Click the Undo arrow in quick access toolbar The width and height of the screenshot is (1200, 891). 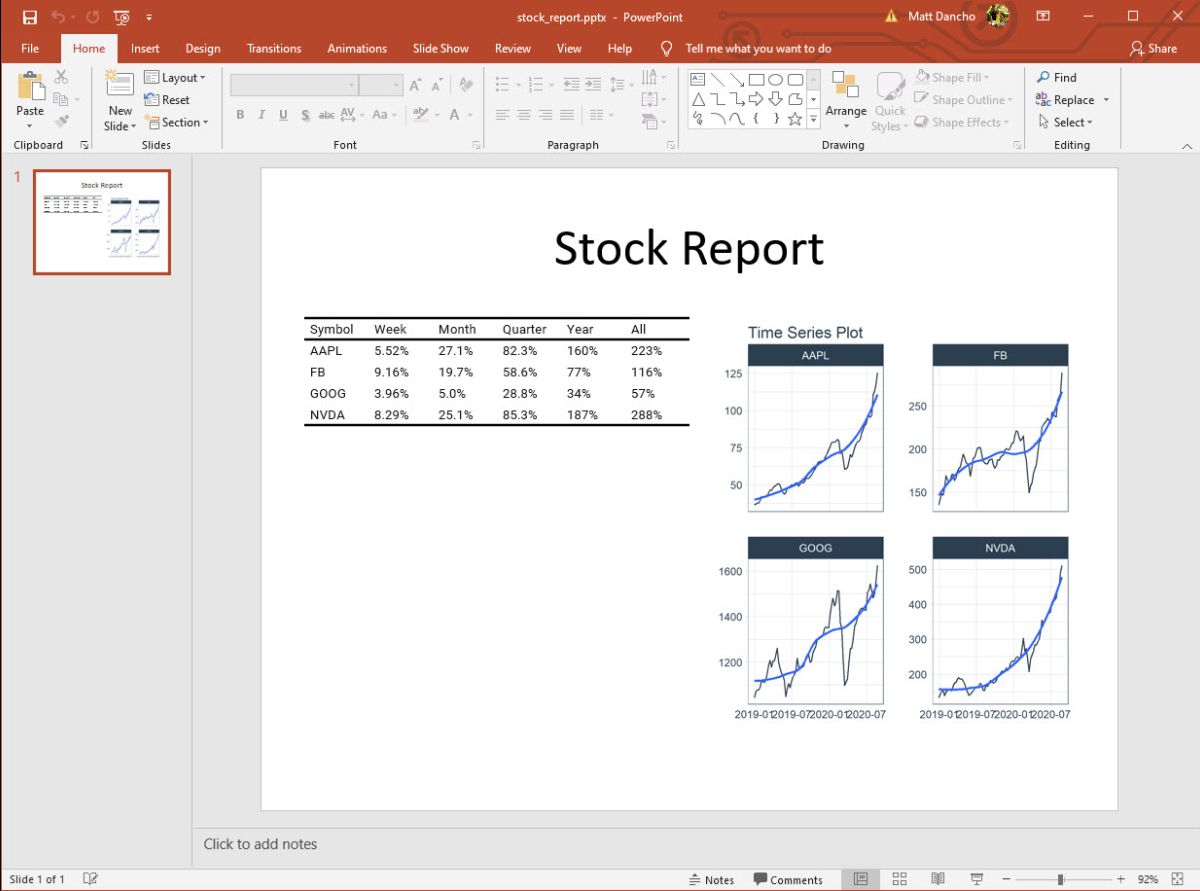pos(58,17)
